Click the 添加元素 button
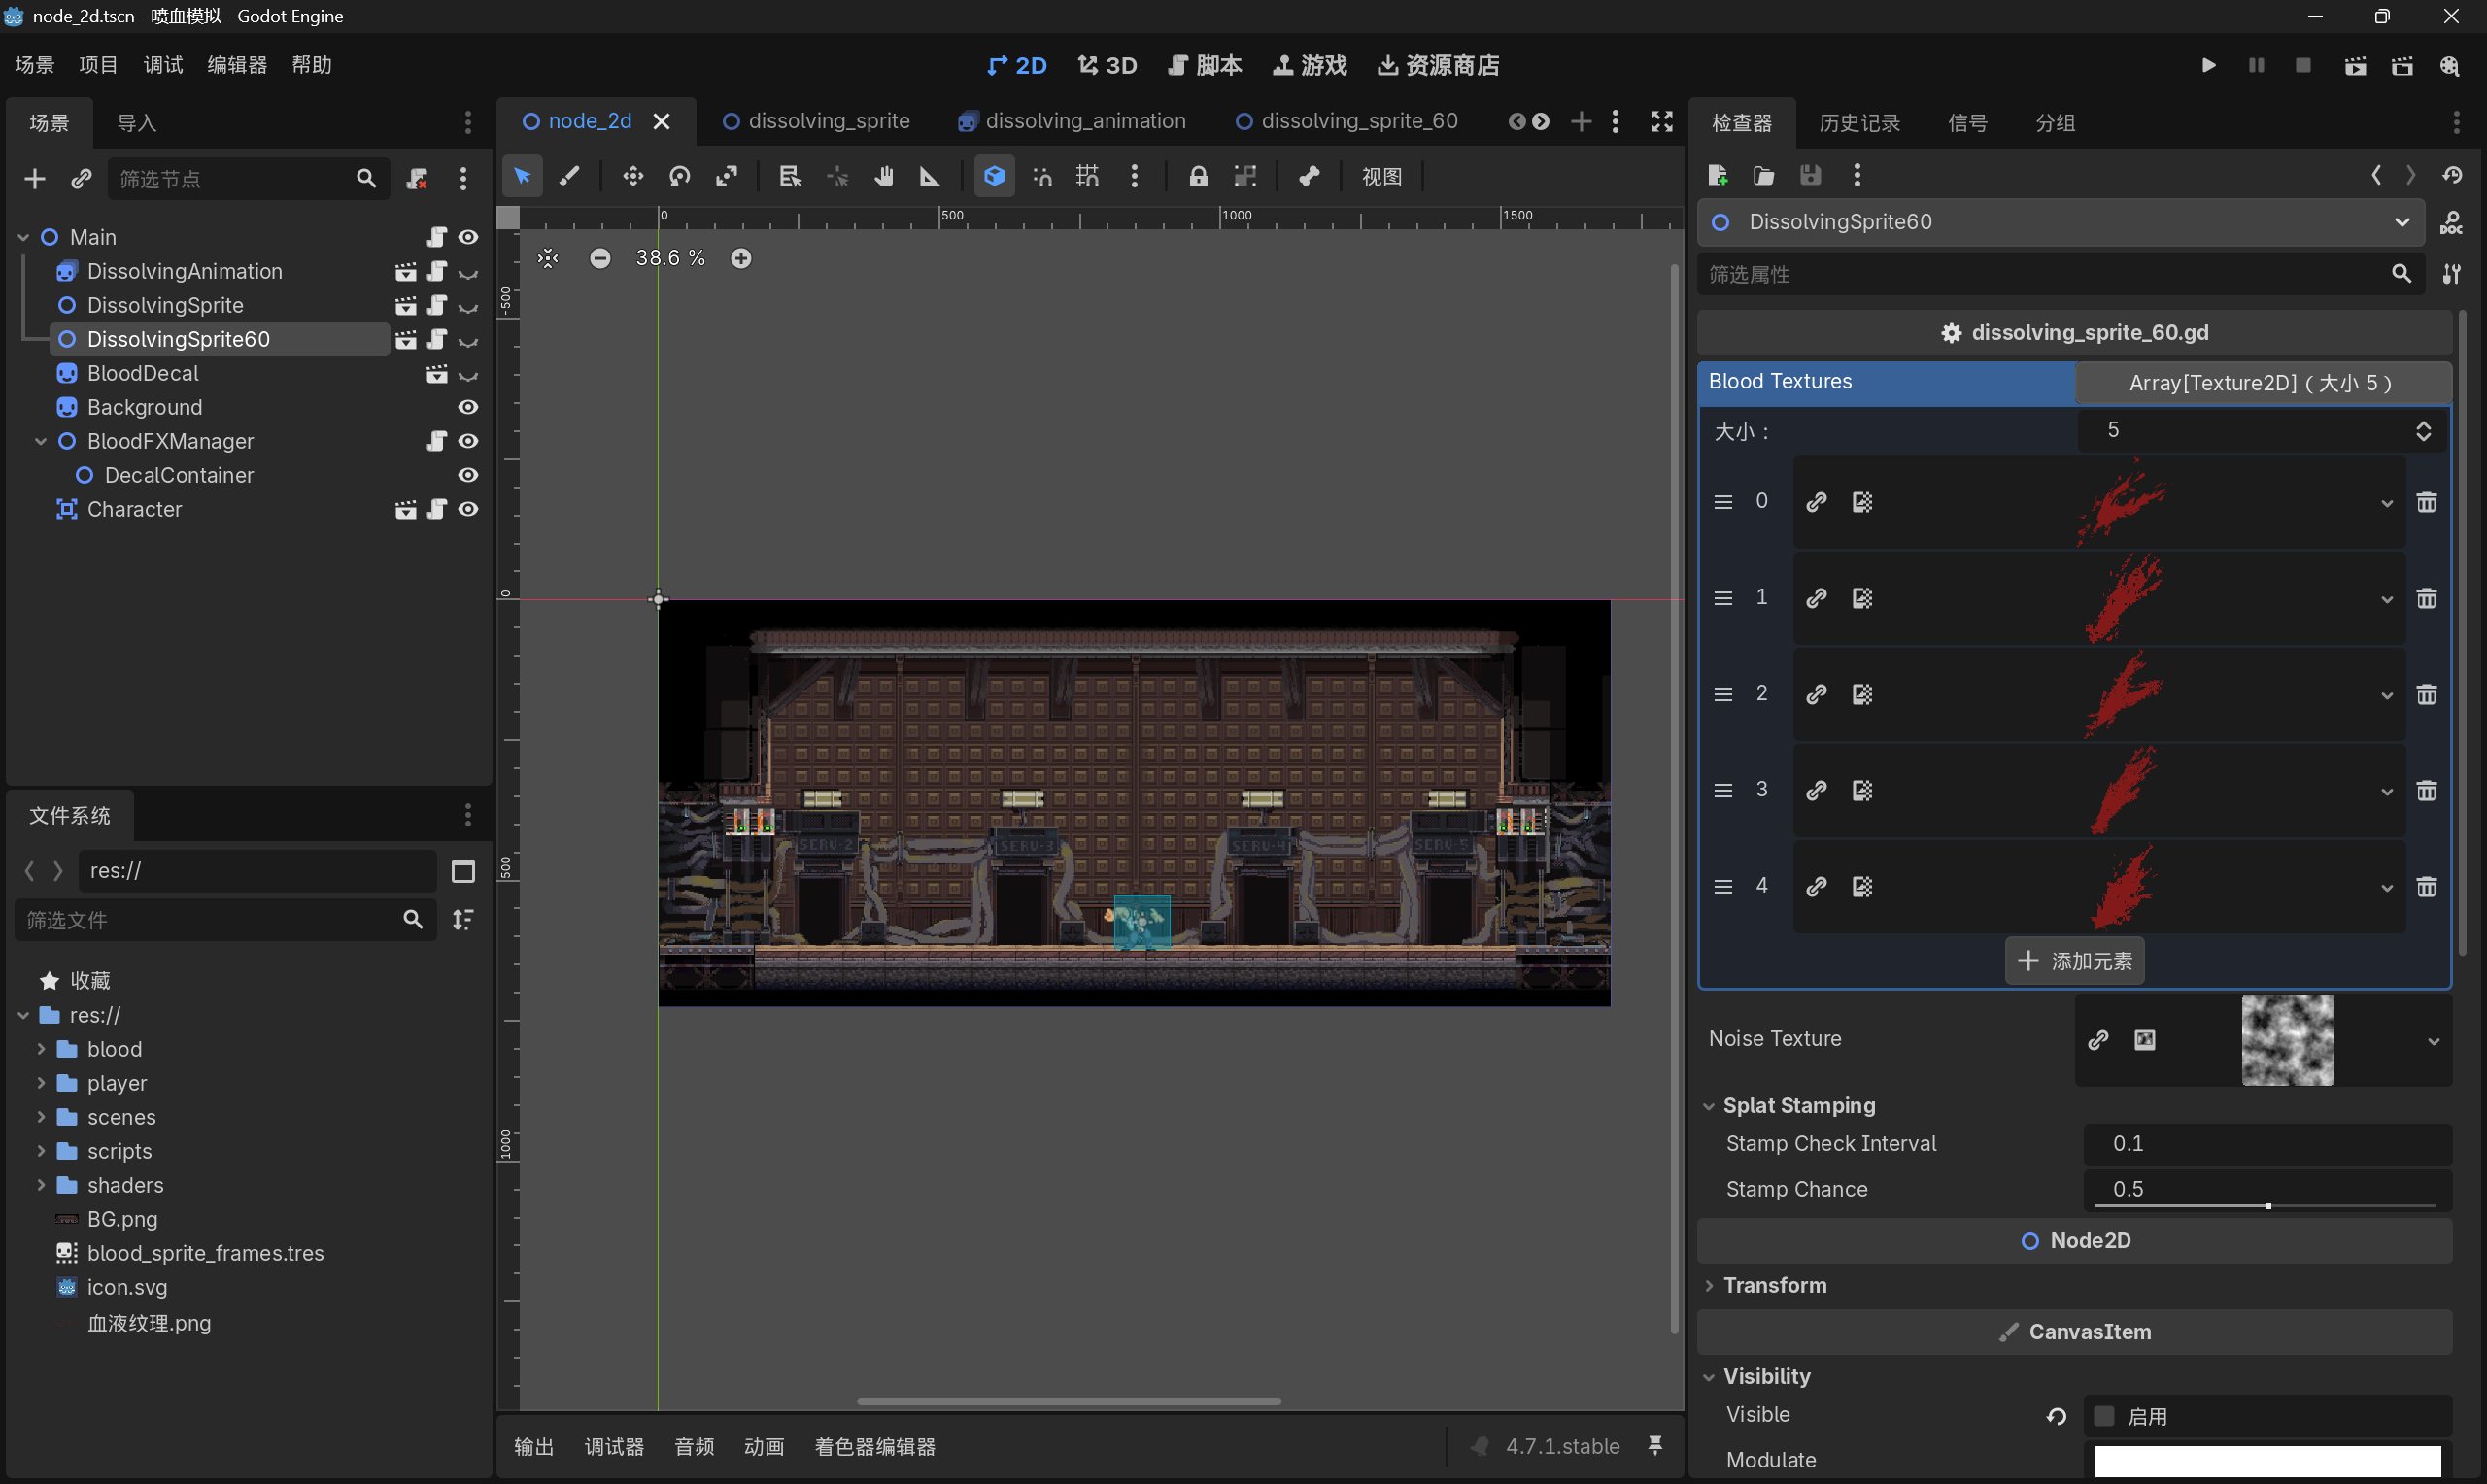This screenshot has width=2487, height=1484. [x=2075, y=961]
